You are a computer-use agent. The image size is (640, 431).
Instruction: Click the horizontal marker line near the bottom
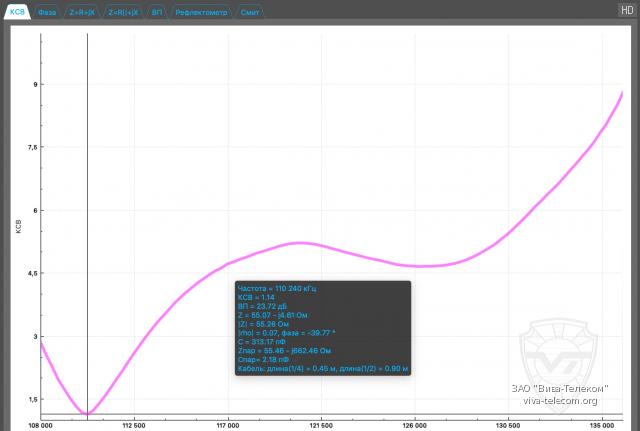point(350,414)
